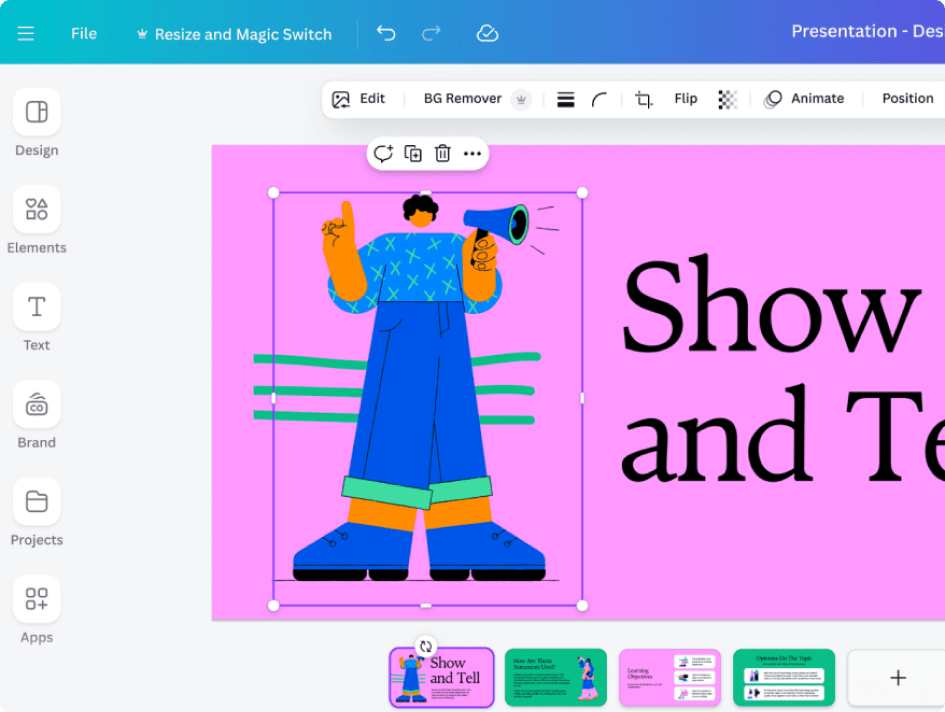Select the crop tool icon
This screenshot has width=945, height=712.
coord(644,99)
